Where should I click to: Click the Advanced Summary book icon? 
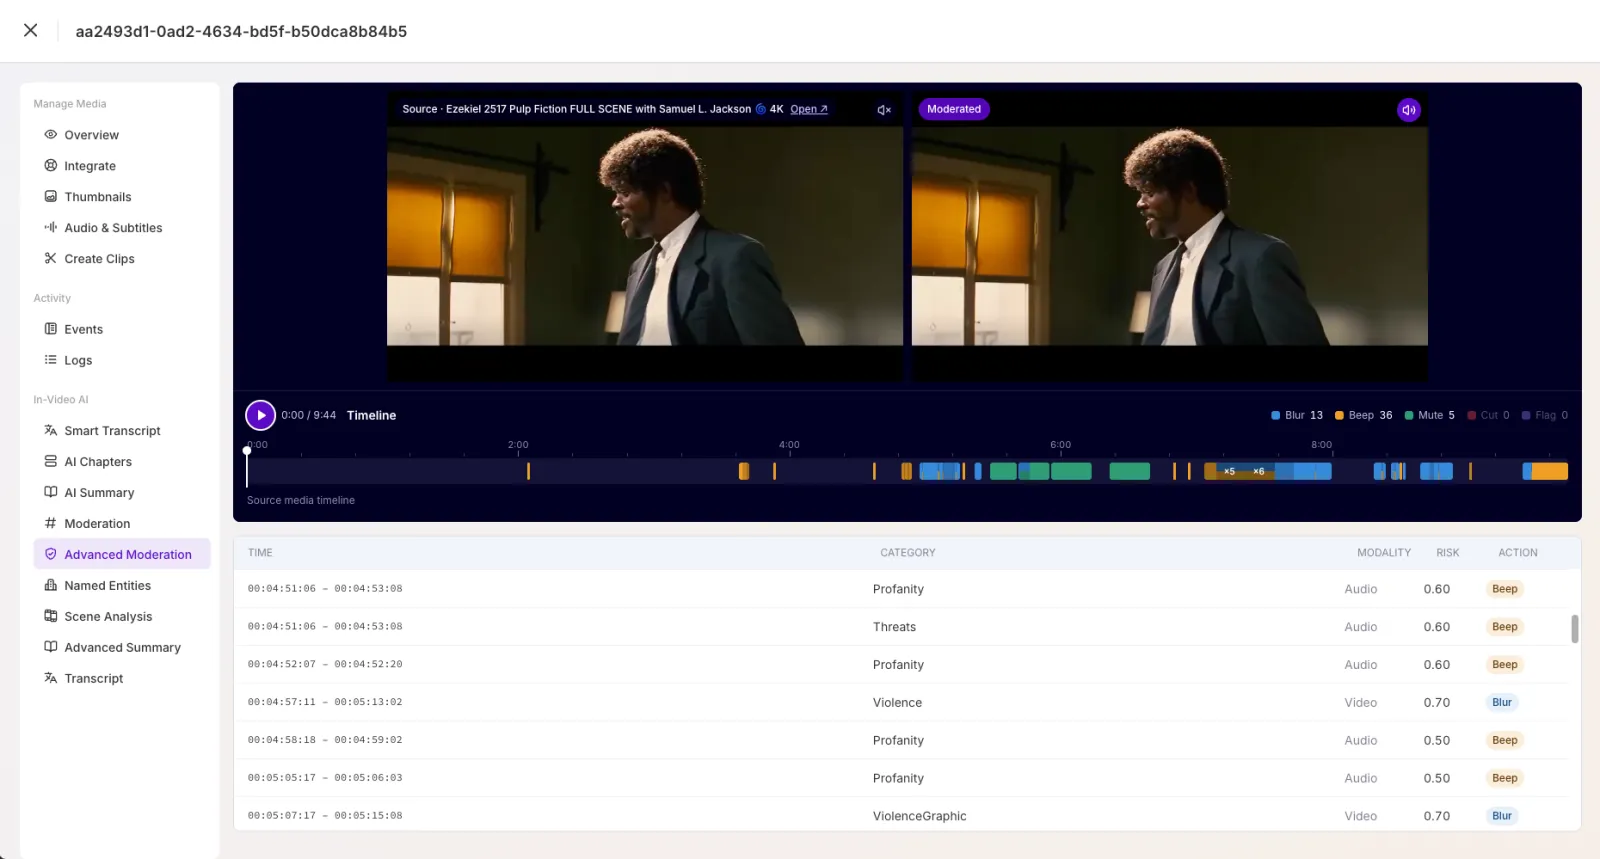pos(50,647)
